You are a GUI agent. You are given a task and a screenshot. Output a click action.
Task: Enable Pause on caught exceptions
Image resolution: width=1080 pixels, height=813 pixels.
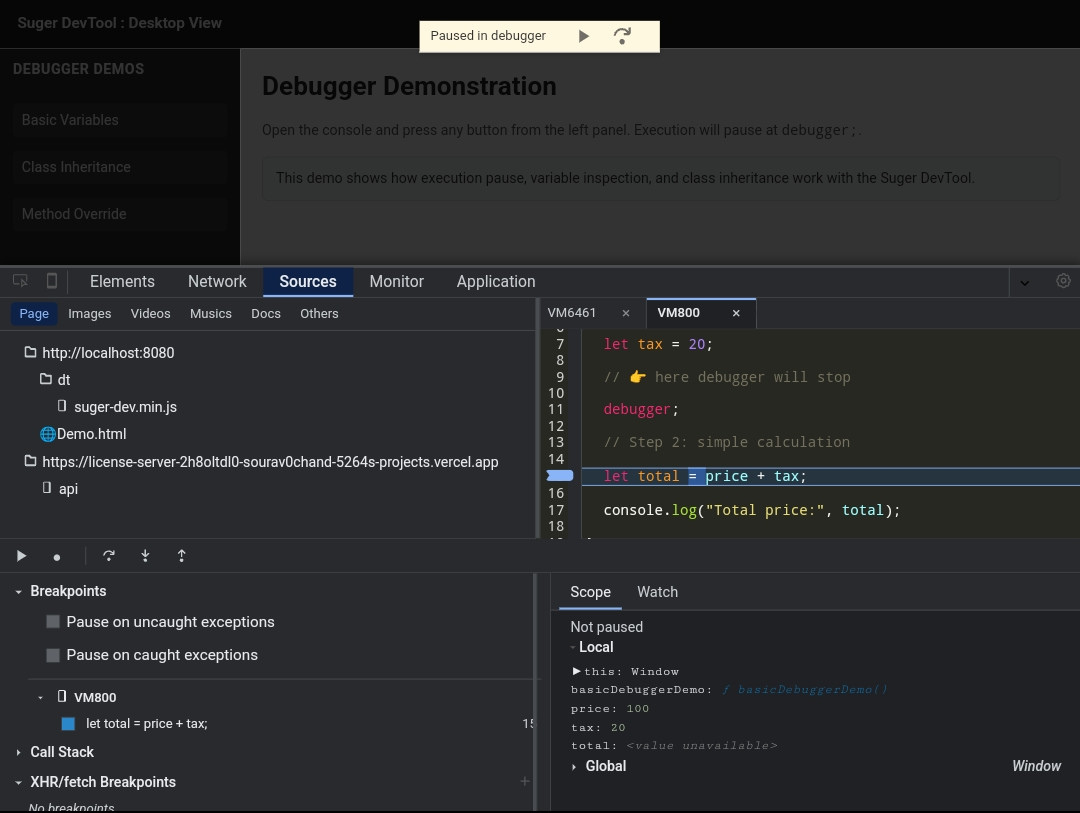tap(52, 655)
